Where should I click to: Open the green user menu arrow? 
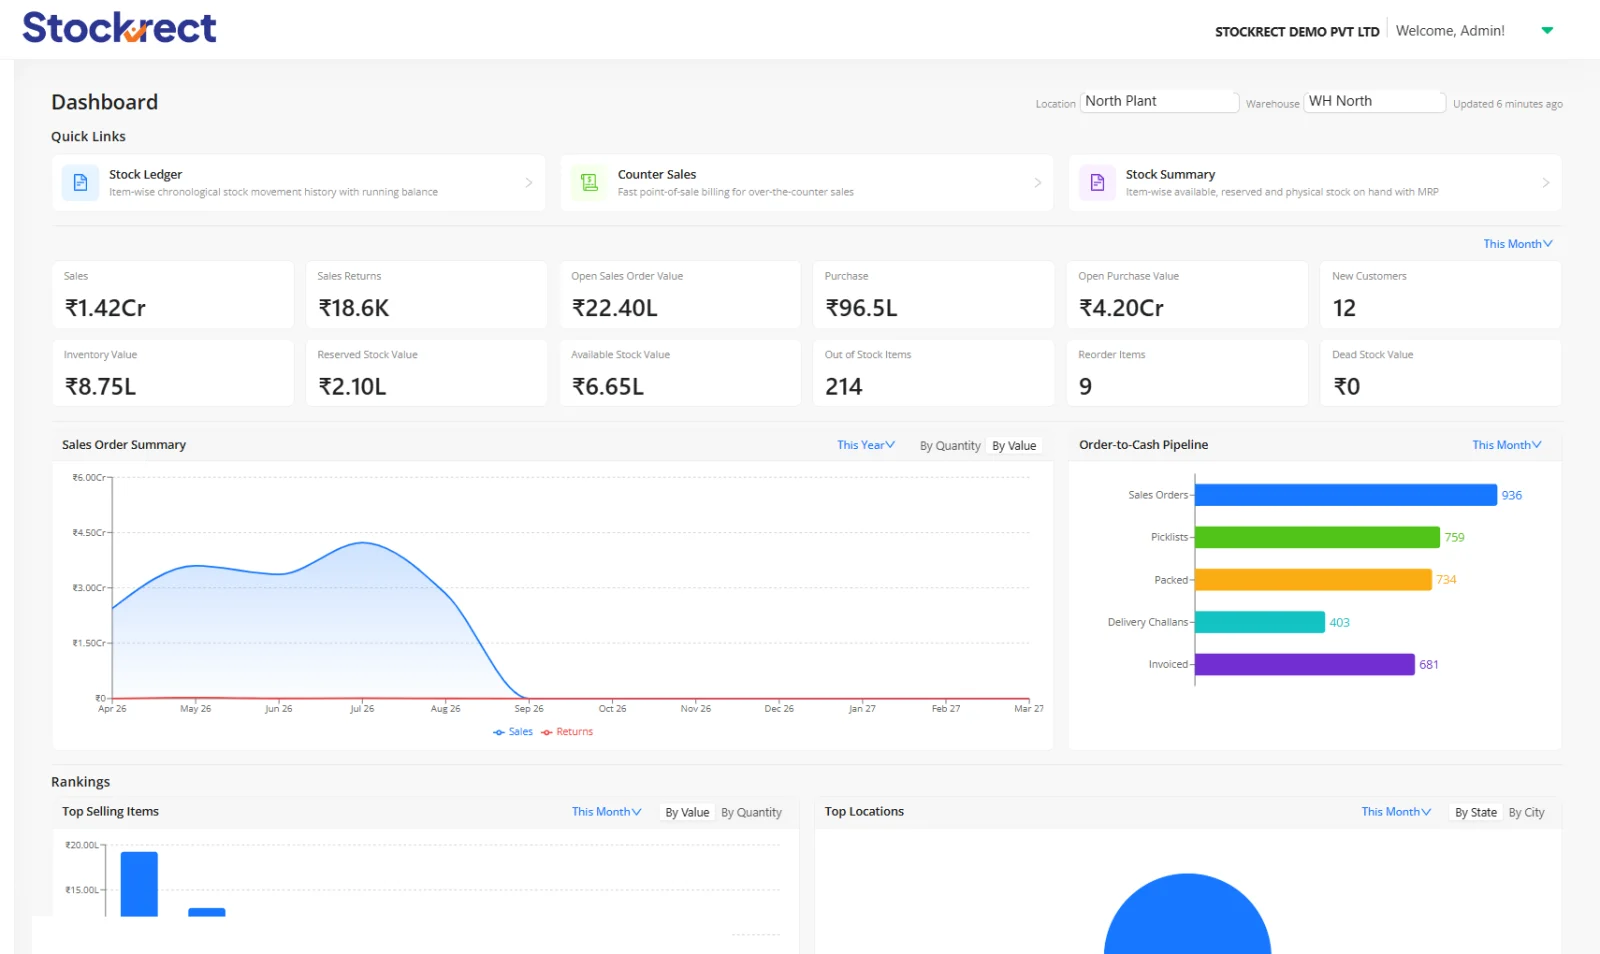click(1547, 31)
